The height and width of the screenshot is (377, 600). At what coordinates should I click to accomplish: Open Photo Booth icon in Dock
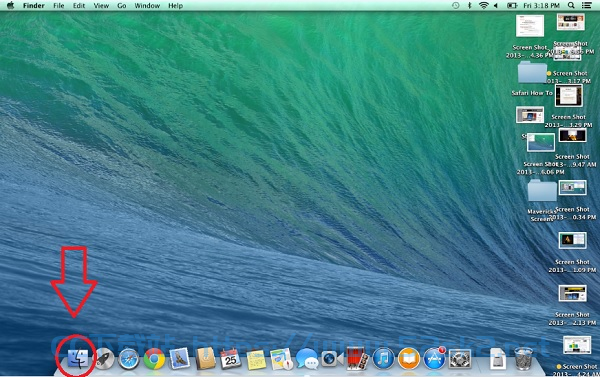coord(357,359)
